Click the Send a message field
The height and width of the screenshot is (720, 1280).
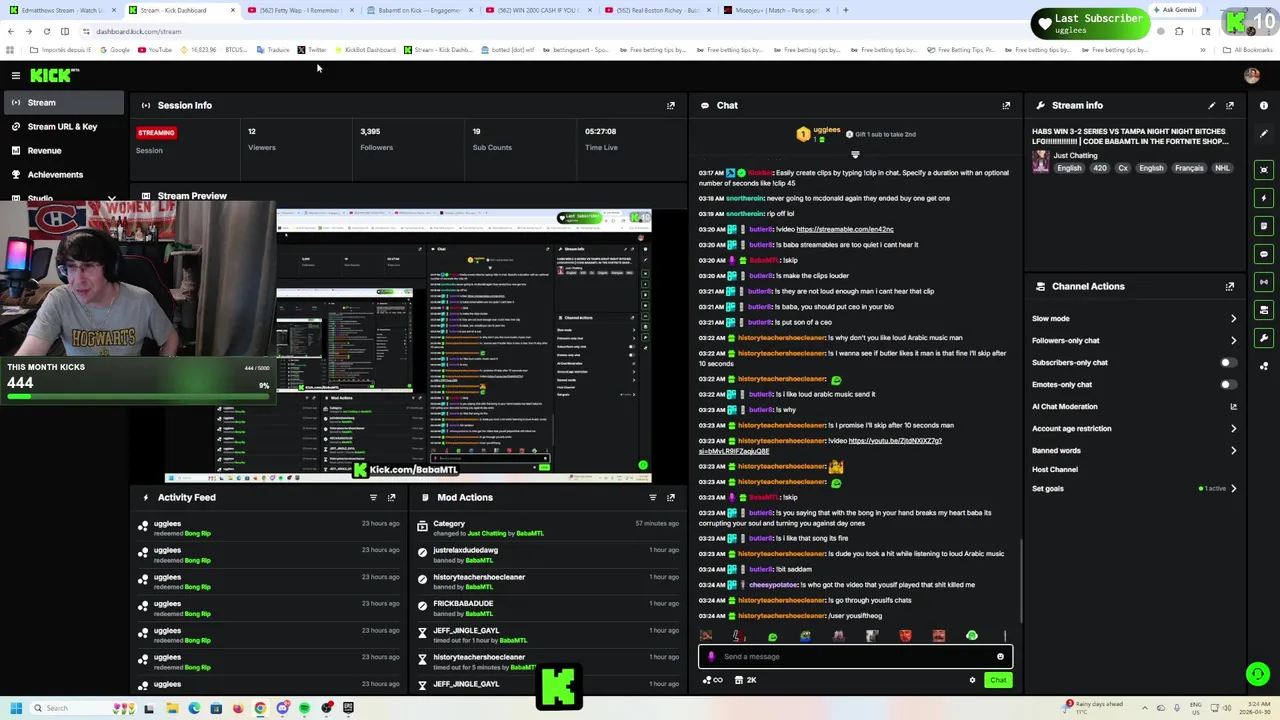pyautogui.click(x=855, y=657)
